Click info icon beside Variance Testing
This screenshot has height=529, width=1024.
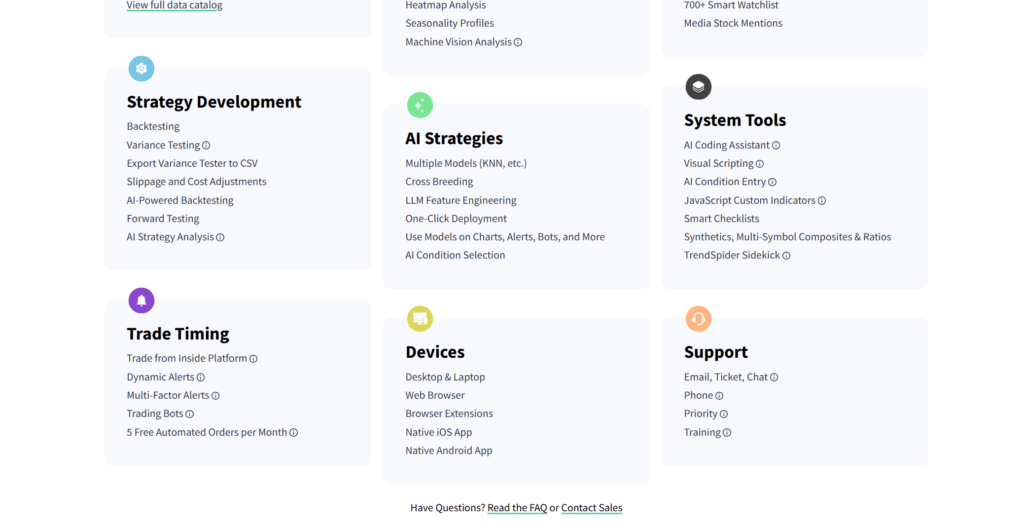tap(206, 146)
